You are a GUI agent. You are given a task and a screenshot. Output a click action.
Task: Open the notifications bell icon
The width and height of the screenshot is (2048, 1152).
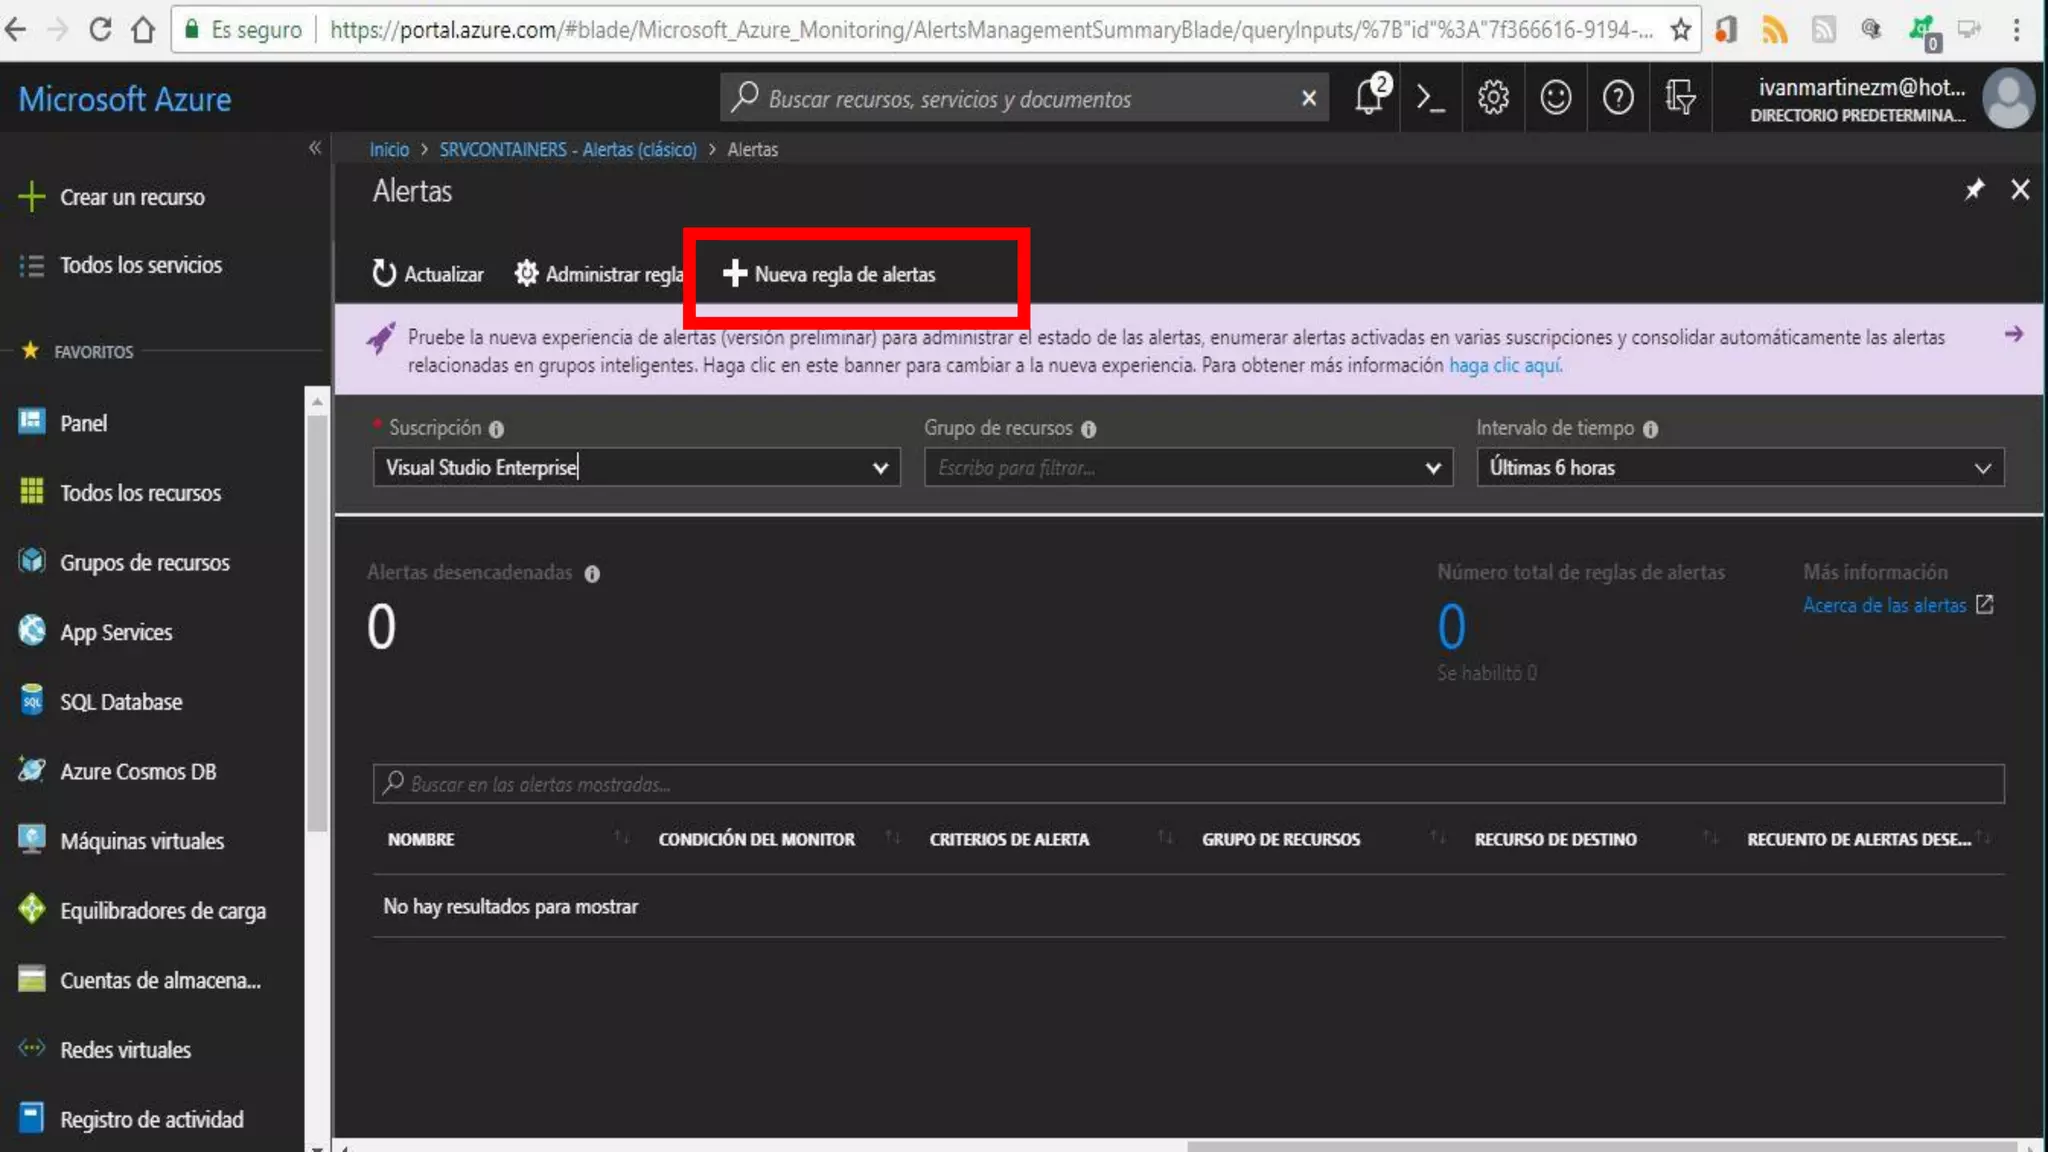coord(1369,98)
